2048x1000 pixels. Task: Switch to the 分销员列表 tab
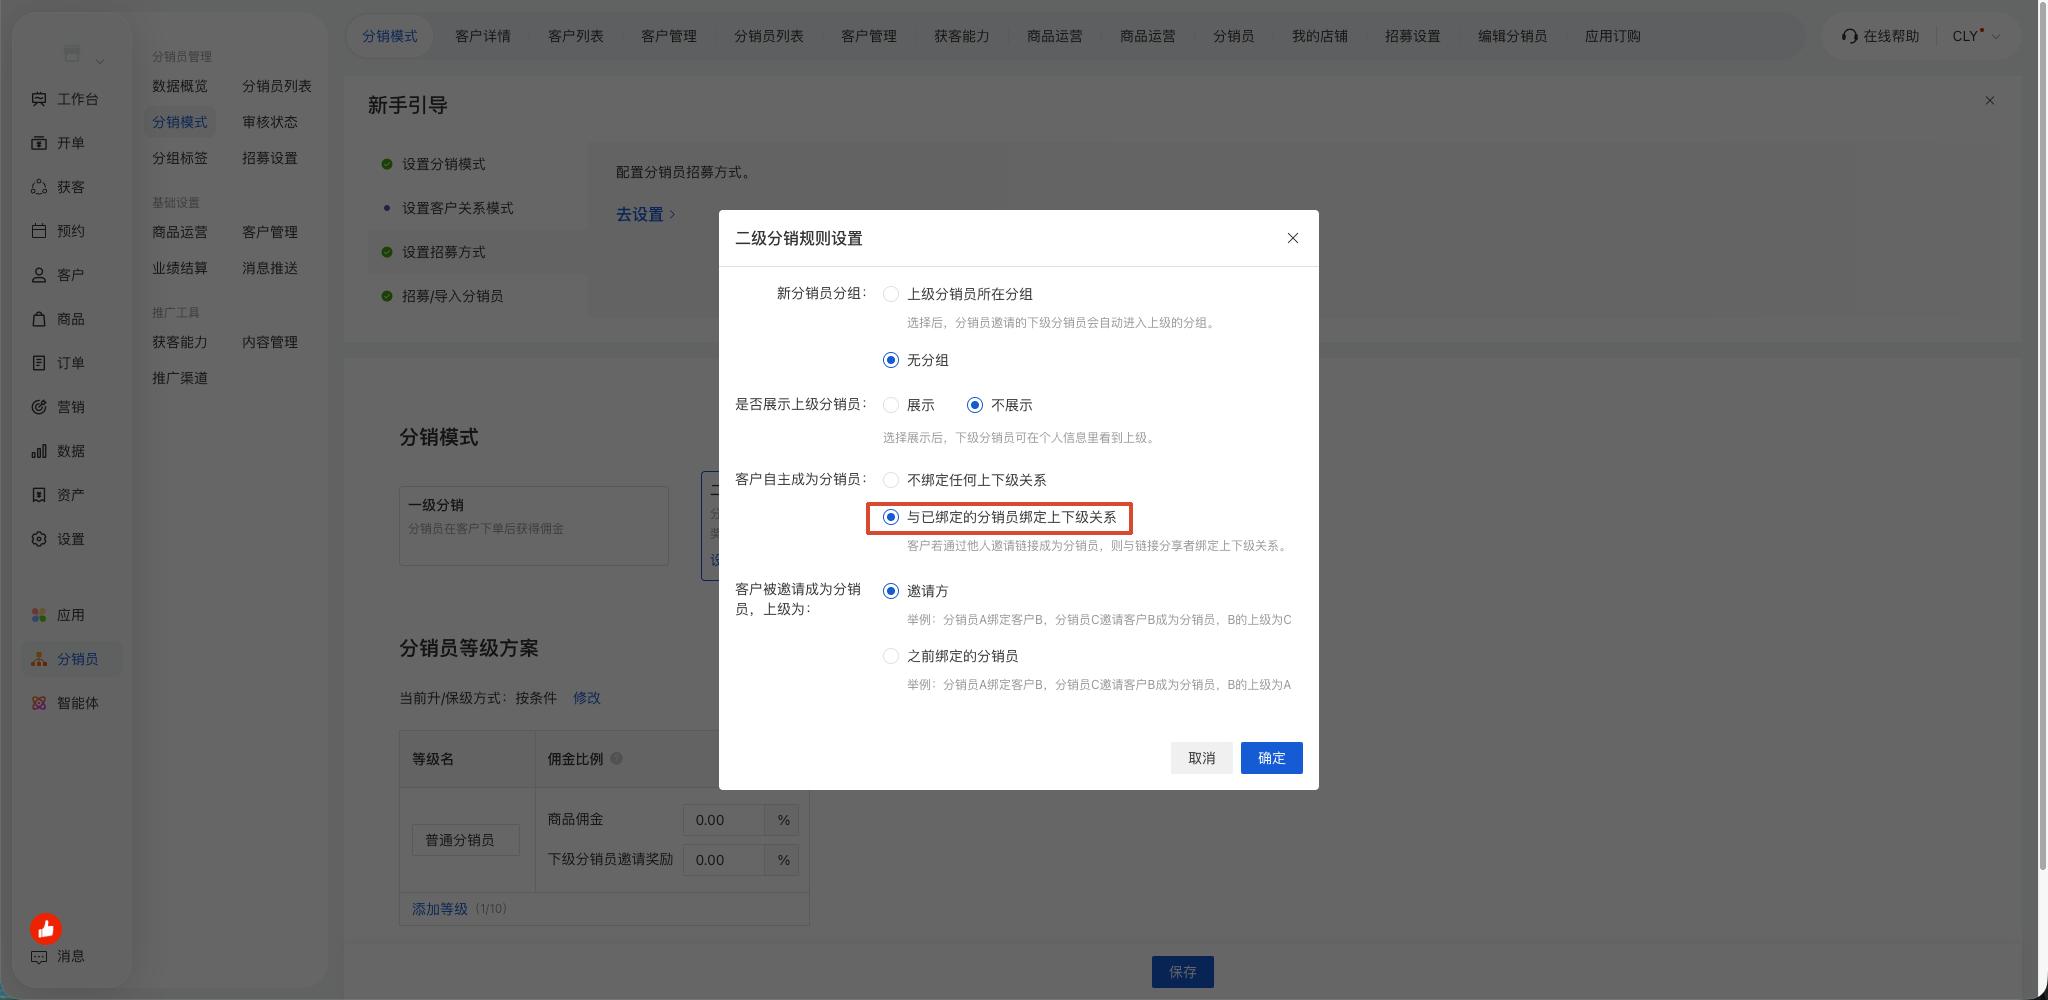point(769,36)
